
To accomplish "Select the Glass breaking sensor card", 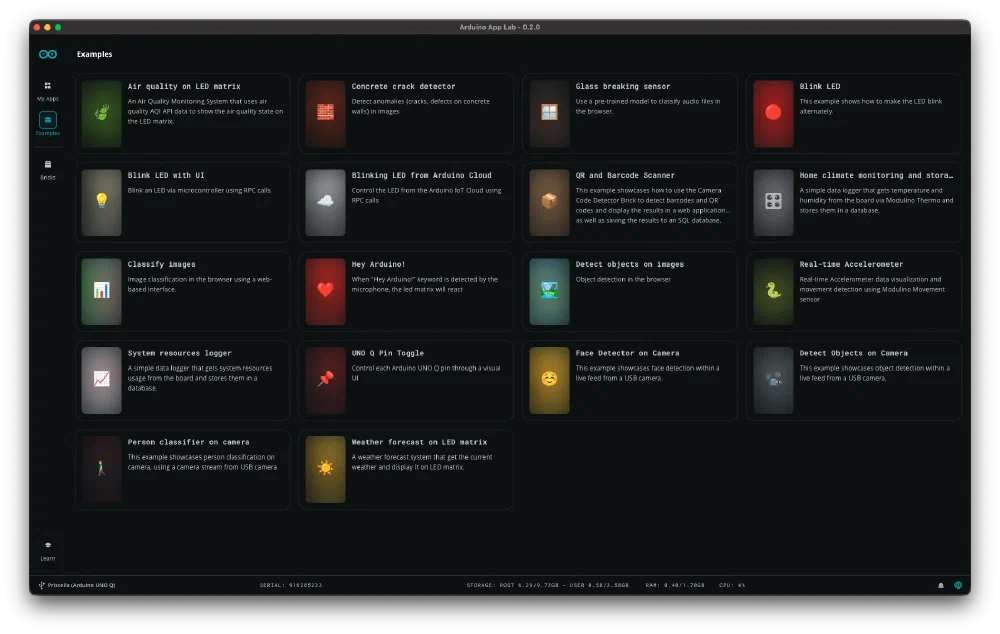I will pyautogui.click(x=630, y=114).
